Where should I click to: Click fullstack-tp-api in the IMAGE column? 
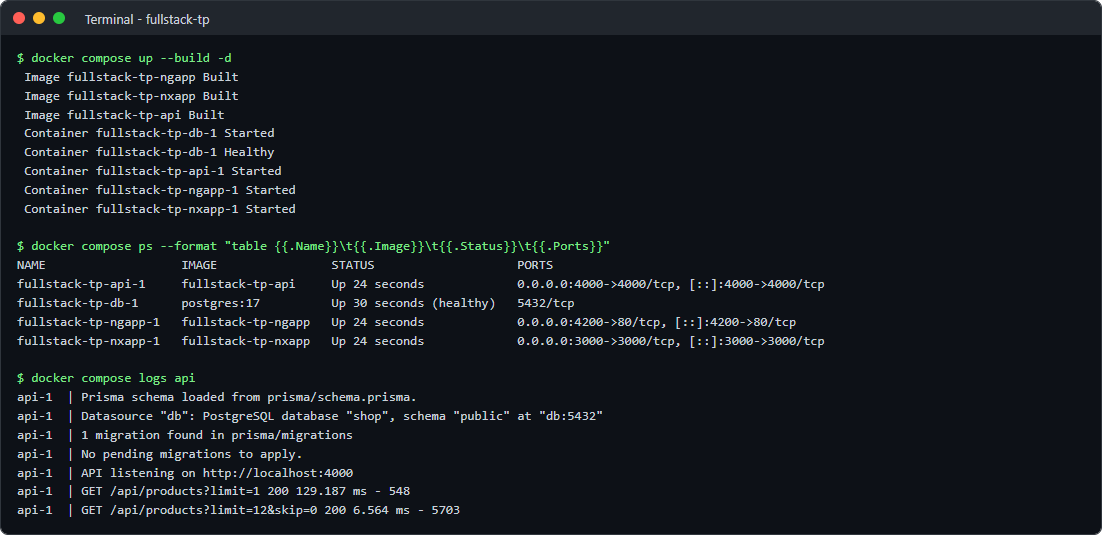(x=238, y=285)
